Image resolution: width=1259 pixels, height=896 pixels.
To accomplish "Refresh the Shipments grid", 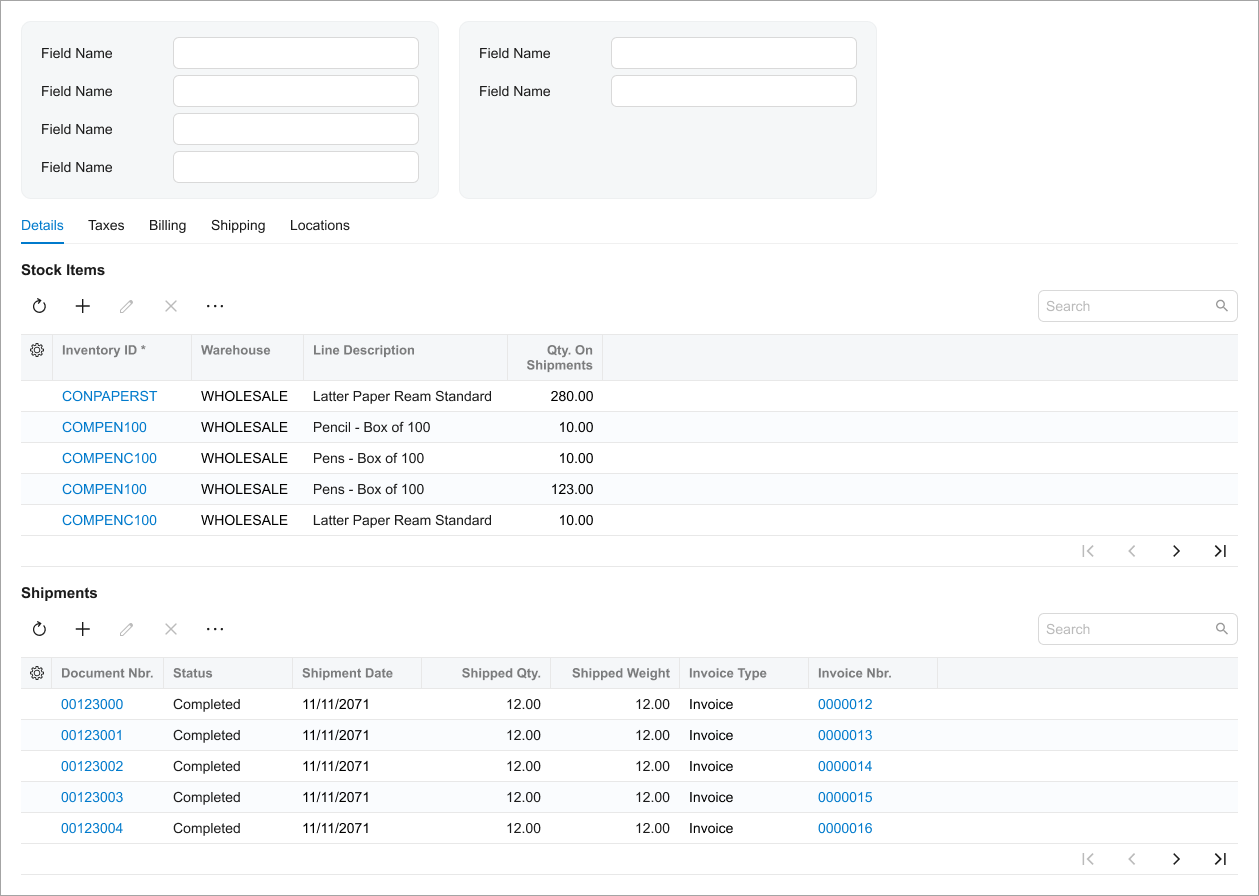I will tap(40, 629).
